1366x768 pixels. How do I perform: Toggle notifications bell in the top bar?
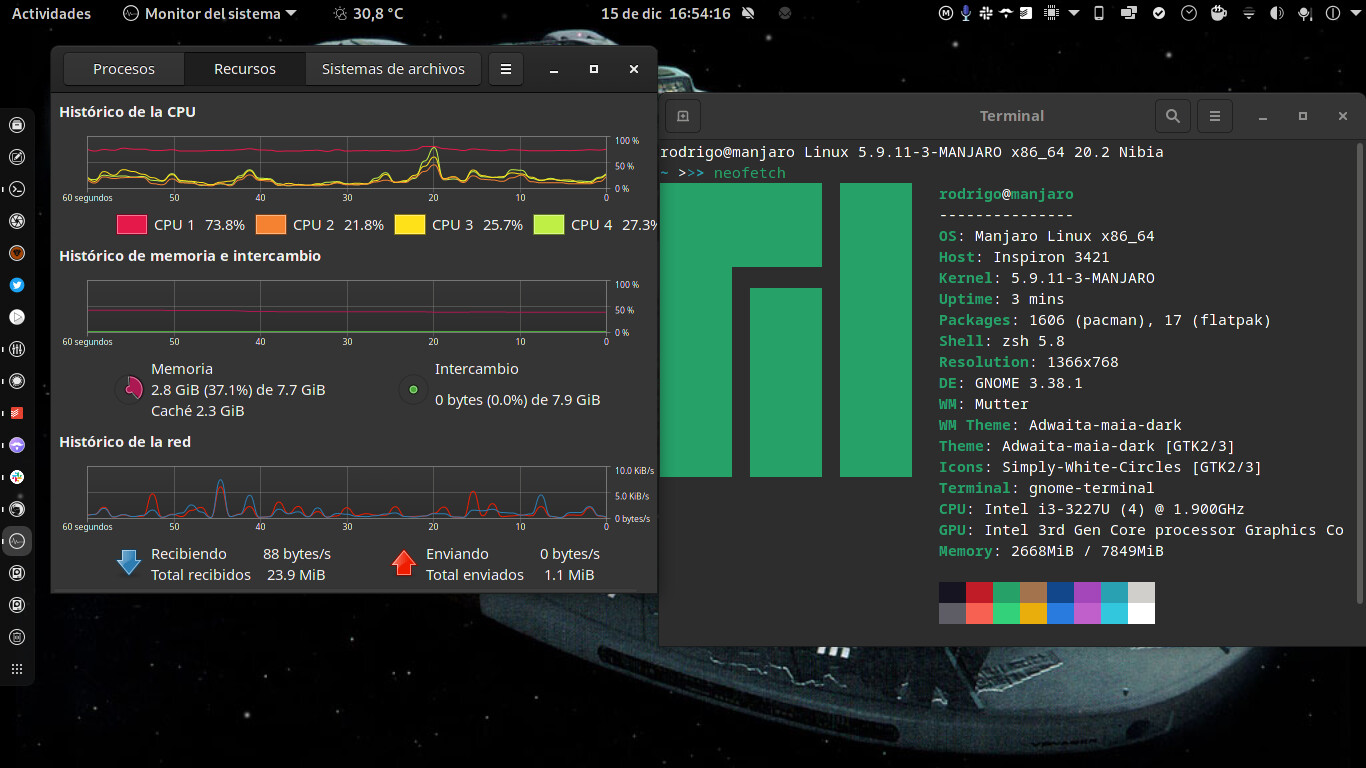[x=748, y=14]
